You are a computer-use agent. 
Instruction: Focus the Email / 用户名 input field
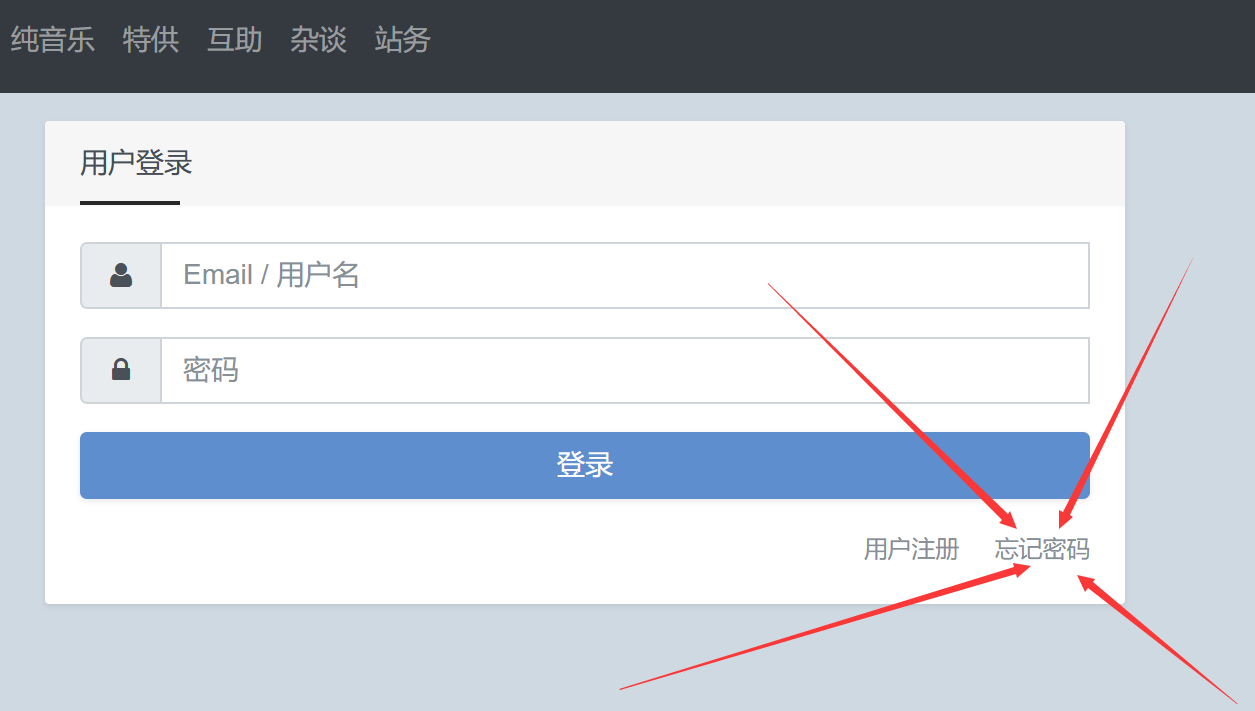[x=625, y=275]
